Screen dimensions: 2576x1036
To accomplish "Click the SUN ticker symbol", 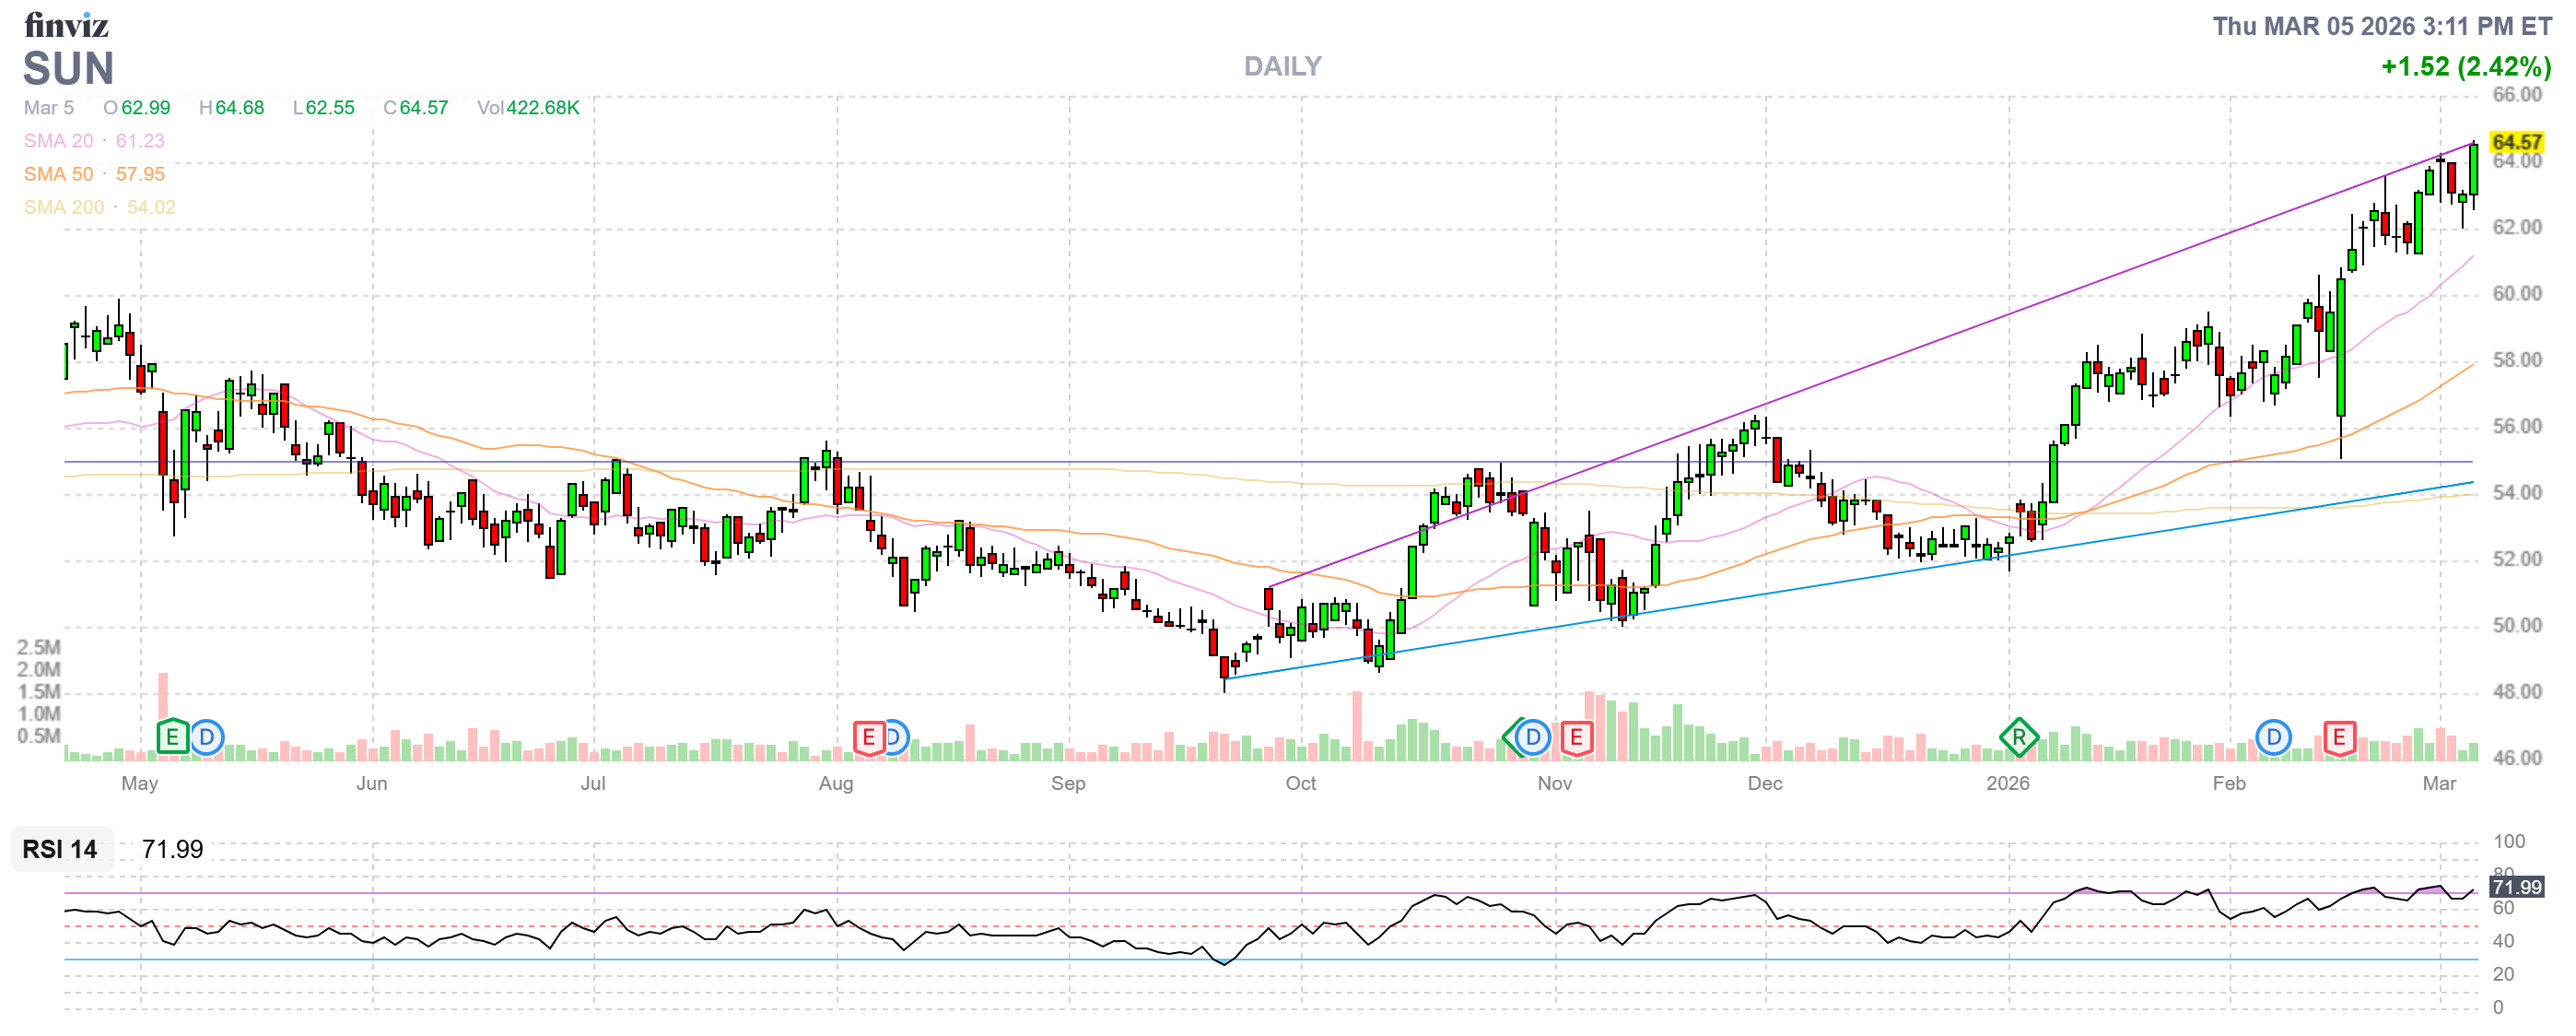I will (68, 68).
